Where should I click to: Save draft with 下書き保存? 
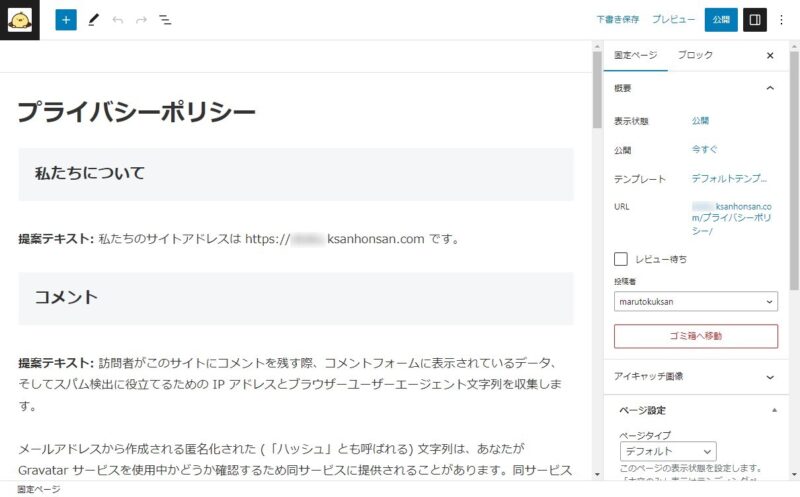[x=617, y=19]
